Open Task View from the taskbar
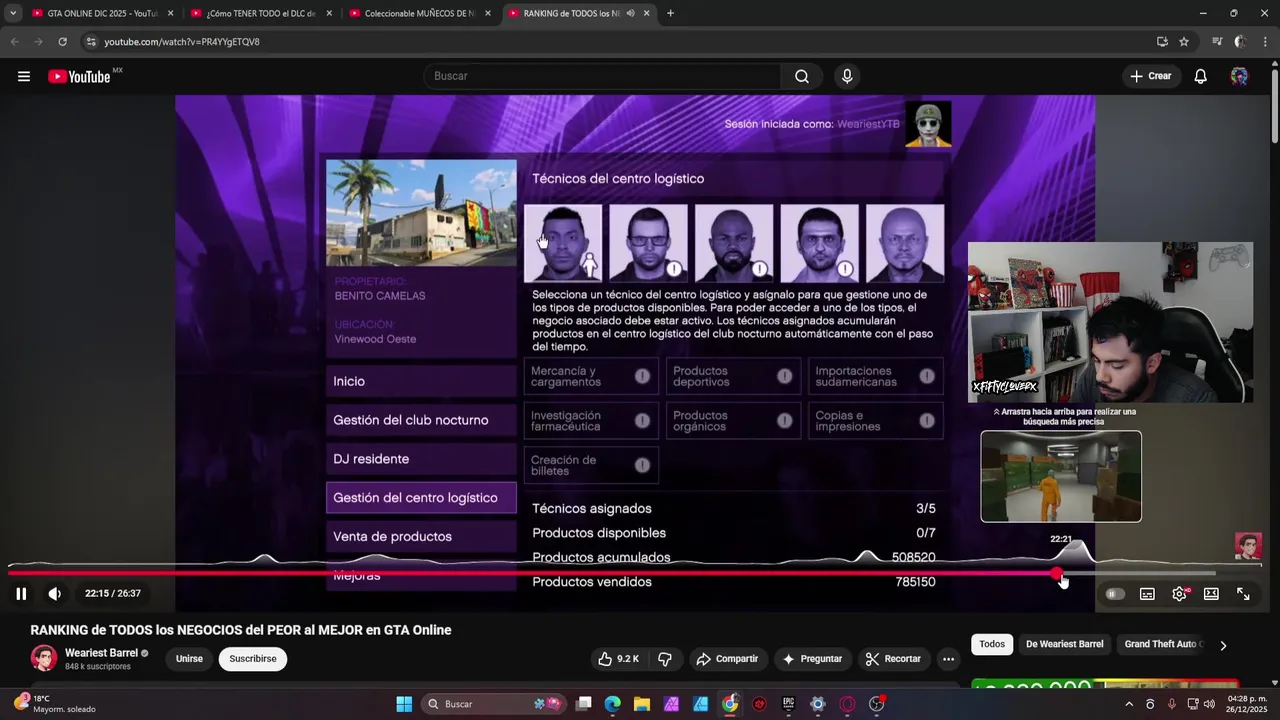Screen dimensions: 1280x720 pyautogui.click(x=584, y=704)
